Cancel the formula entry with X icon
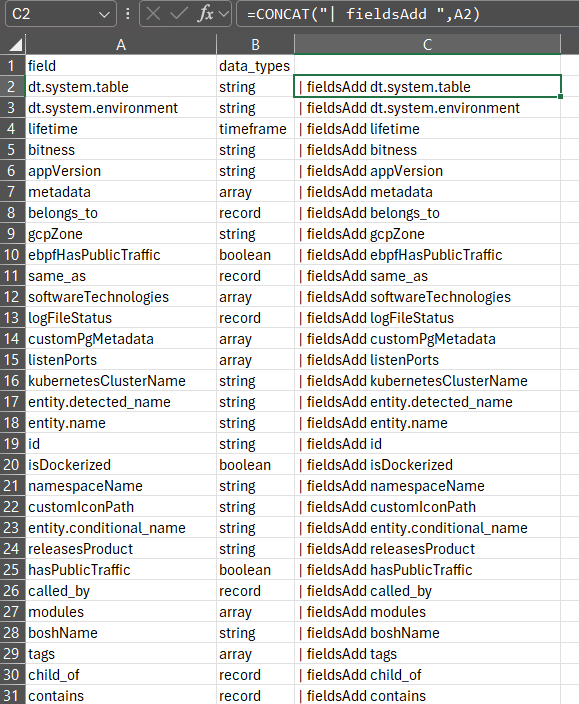The height and width of the screenshot is (704, 579). [153, 14]
